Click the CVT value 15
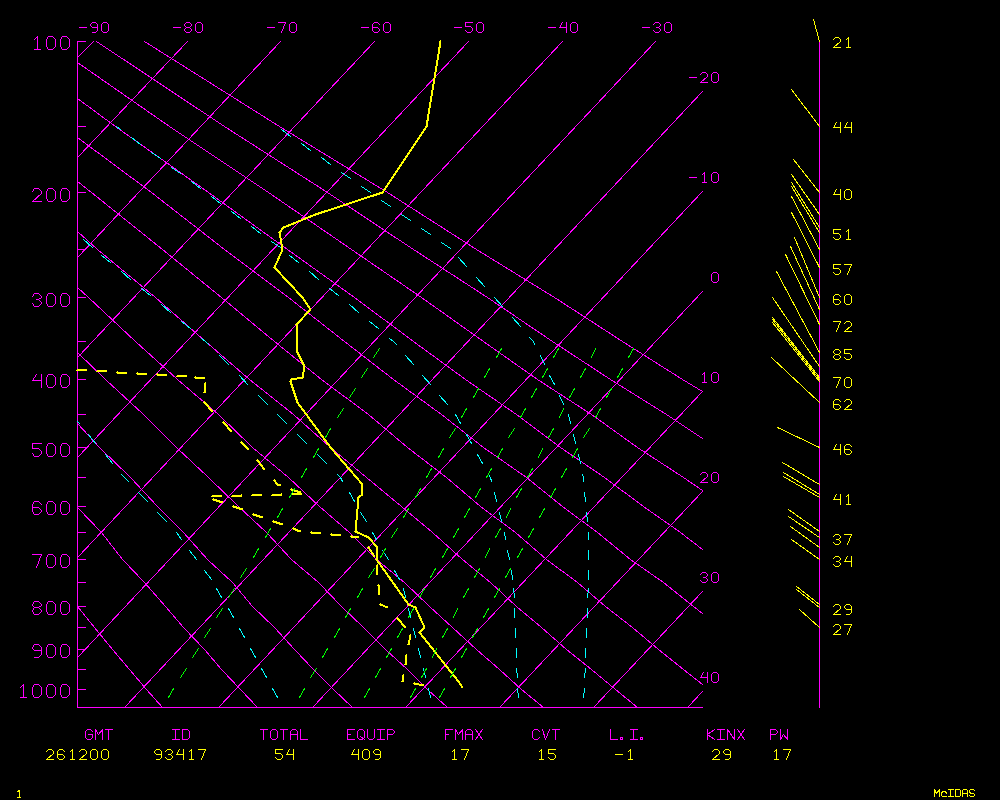The image size is (1000, 800). coord(546,755)
